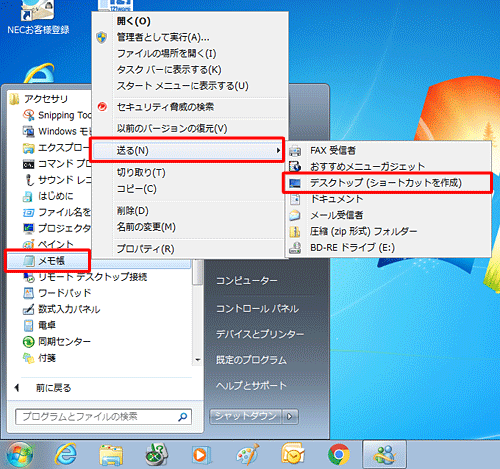
Task: Open はじめに in the accessories list
Action: coord(48,196)
